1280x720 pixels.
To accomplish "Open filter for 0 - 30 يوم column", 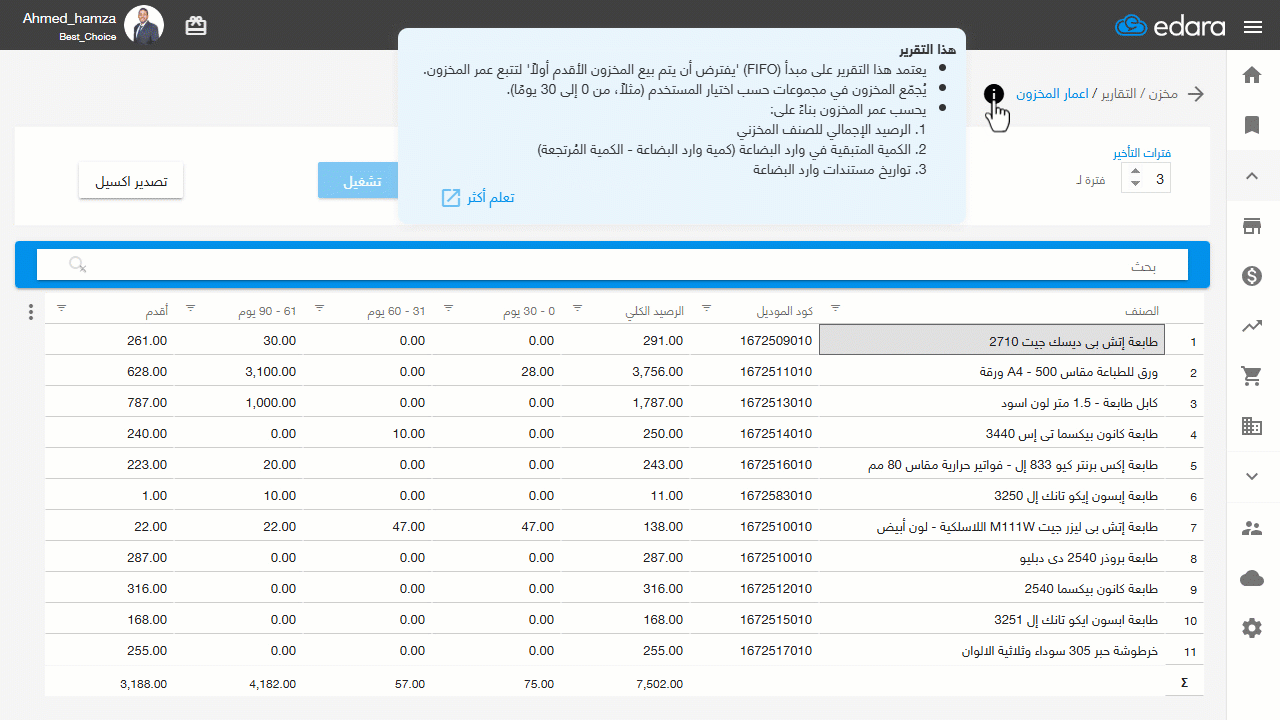I will click(x=448, y=308).
